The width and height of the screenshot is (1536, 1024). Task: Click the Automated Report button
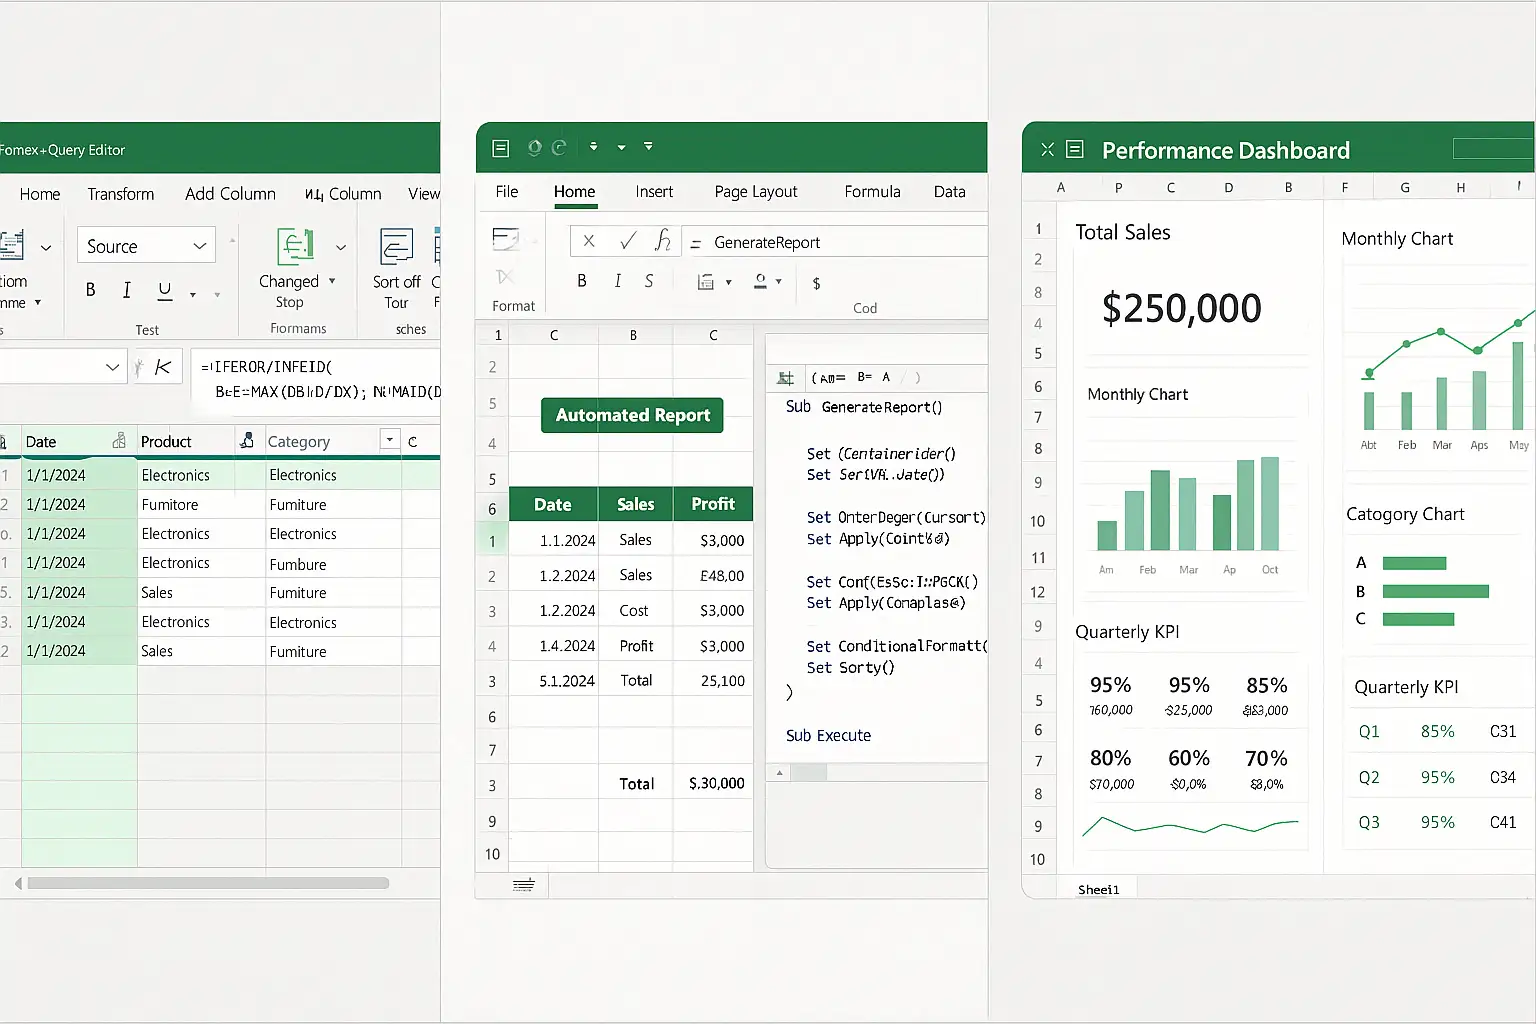tap(632, 415)
